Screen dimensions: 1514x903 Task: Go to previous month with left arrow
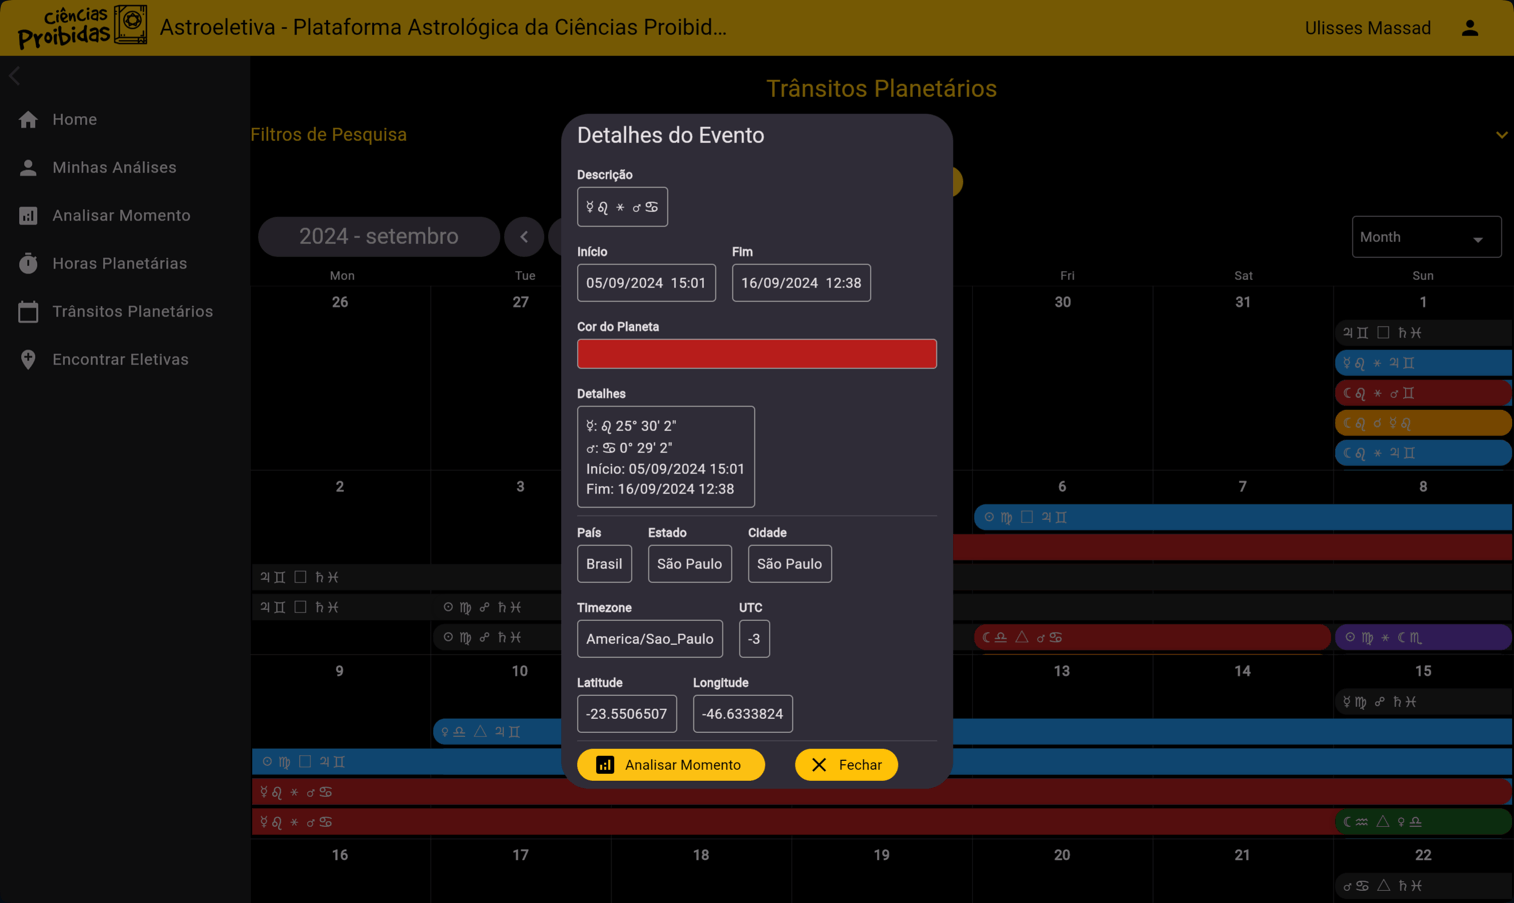[x=524, y=237]
